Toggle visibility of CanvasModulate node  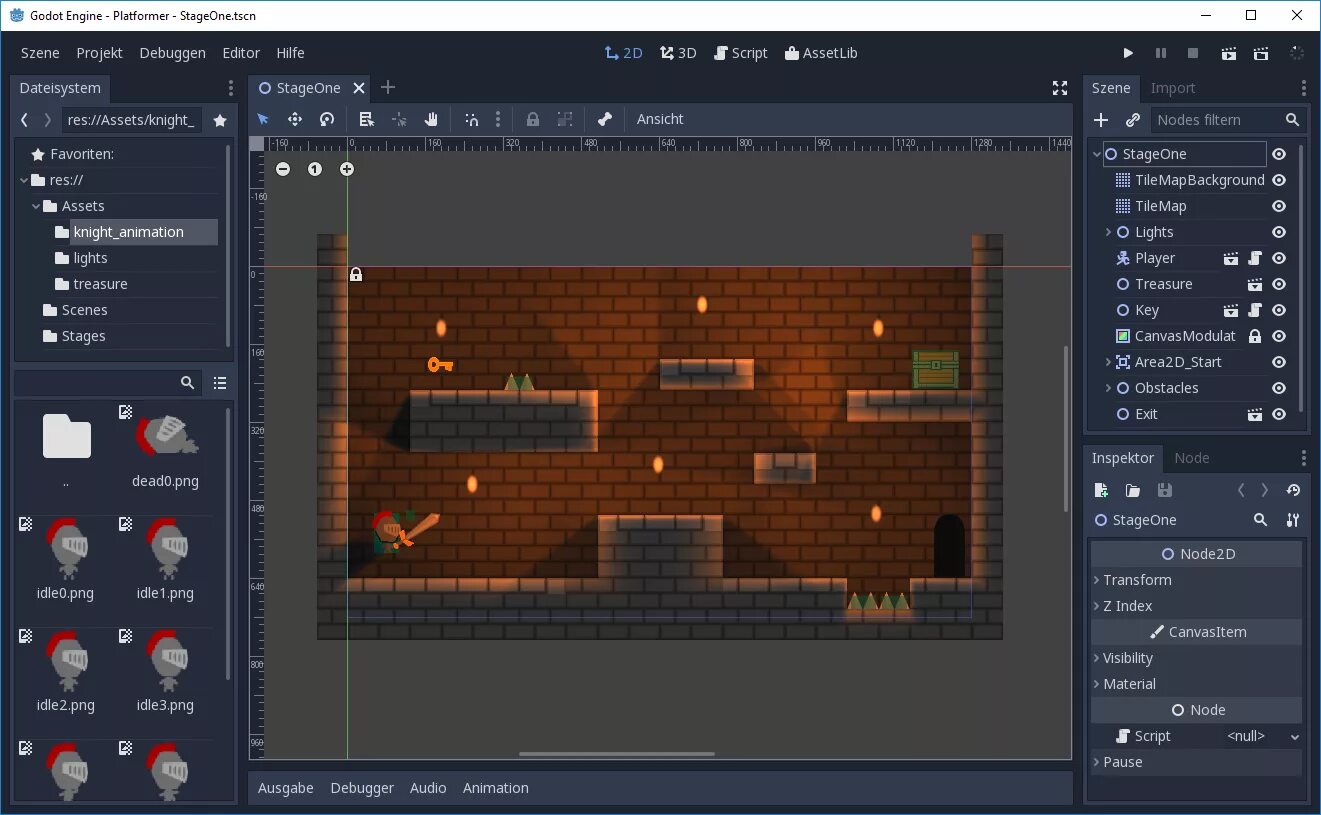click(x=1278, y=336)
